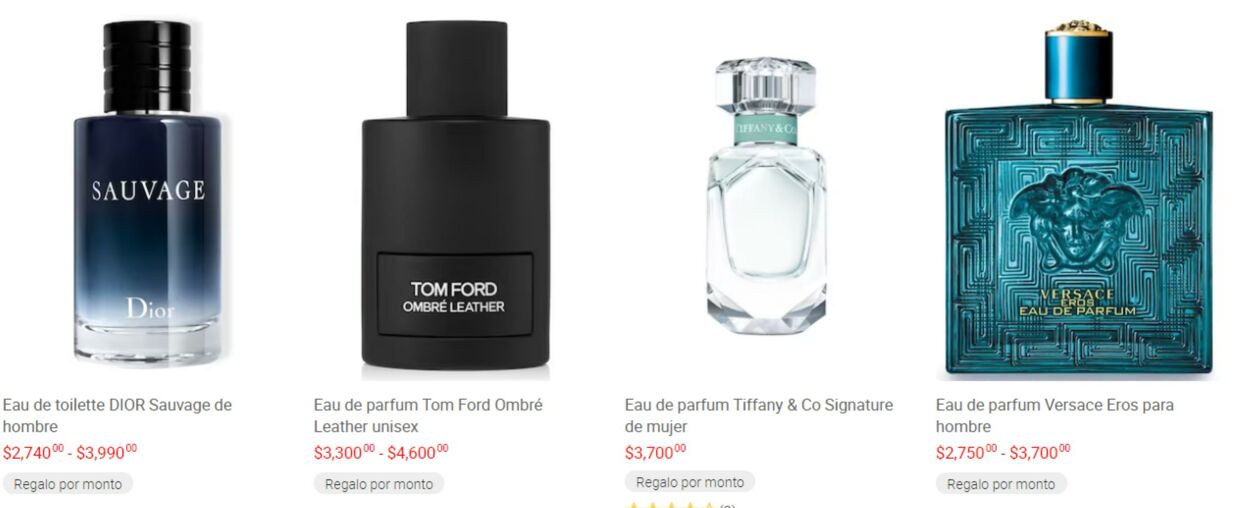Image resolution: width=1250 pixels, height=508 pixels.
Task: Open the Tom Ford Ombré Leather bottle image
Action: pos(456,198)
